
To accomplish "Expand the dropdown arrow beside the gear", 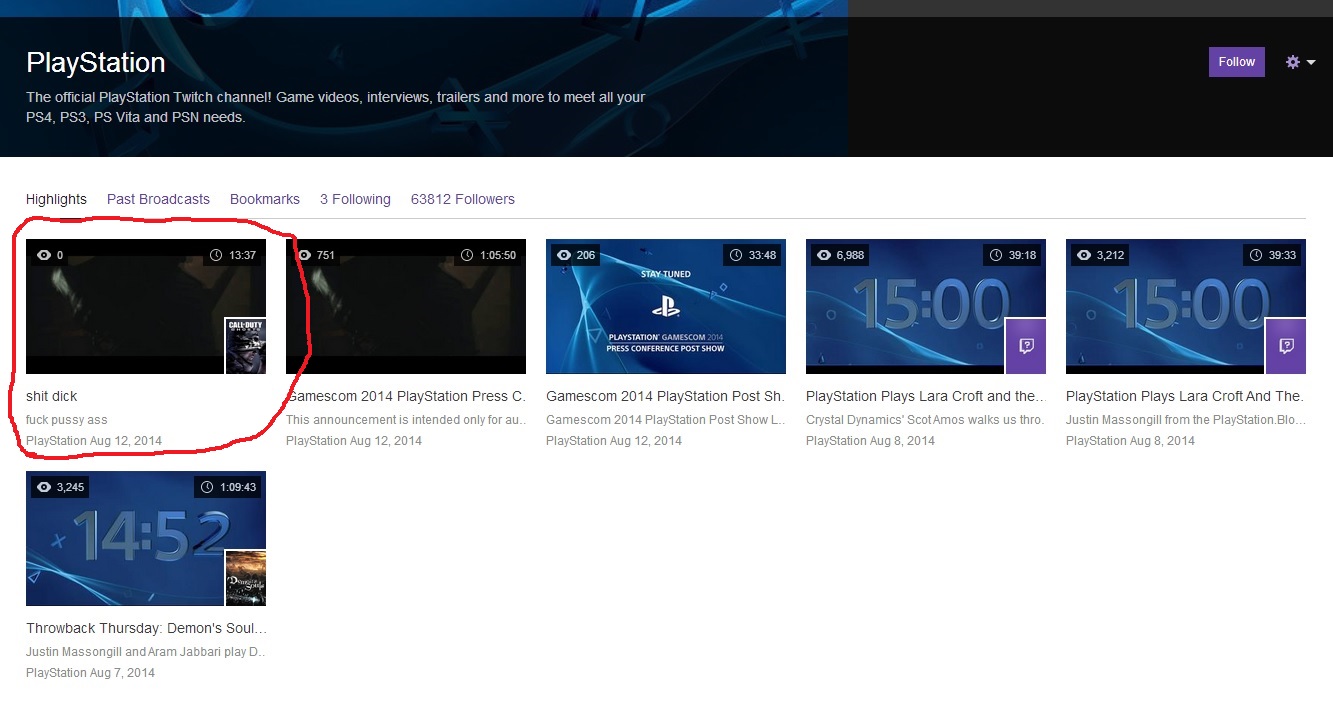I will click(1311, 63).
